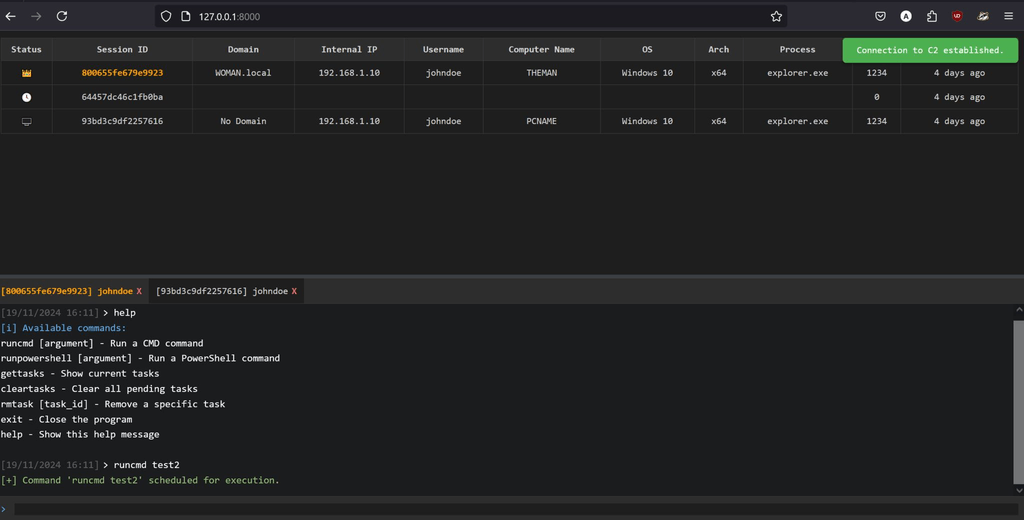
Task: Go back using the browser back arrow
Action: 11,16
